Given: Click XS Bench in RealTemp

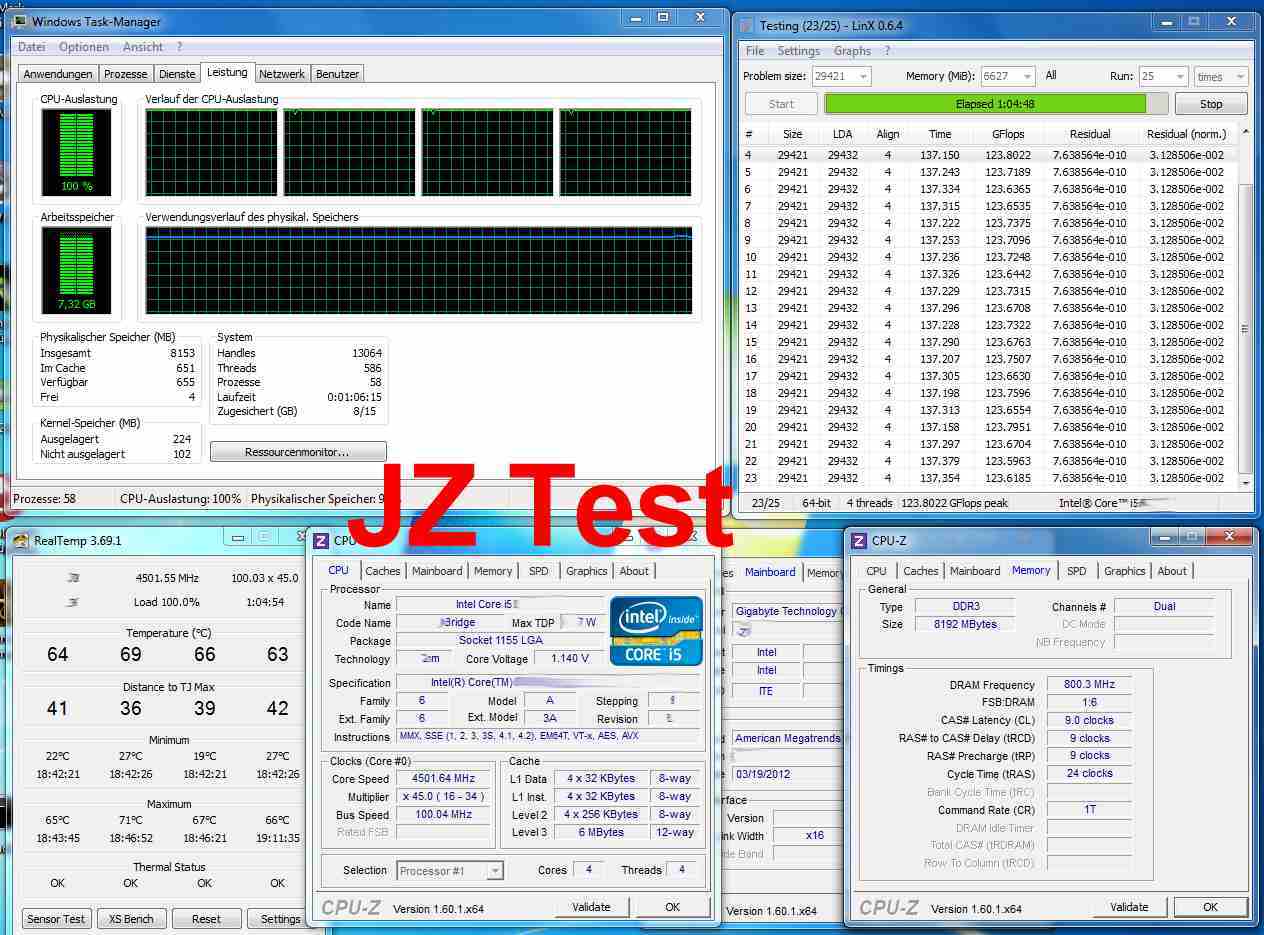Looking at the screenshot, I should pos(131,919).
